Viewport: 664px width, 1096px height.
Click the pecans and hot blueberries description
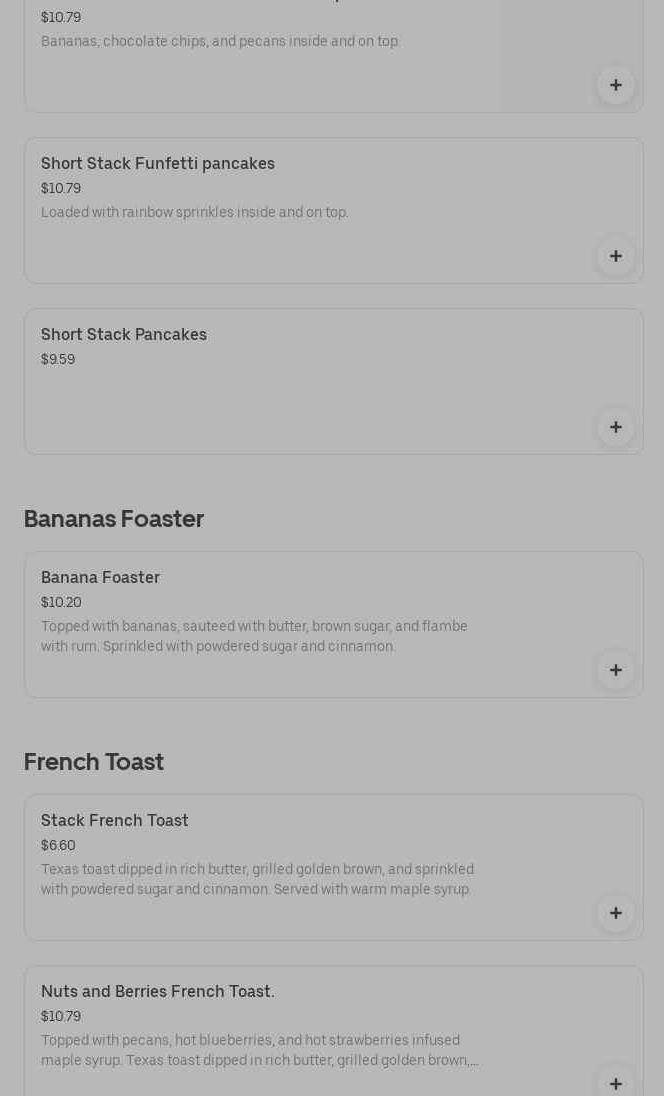[x=259, y=1050]
